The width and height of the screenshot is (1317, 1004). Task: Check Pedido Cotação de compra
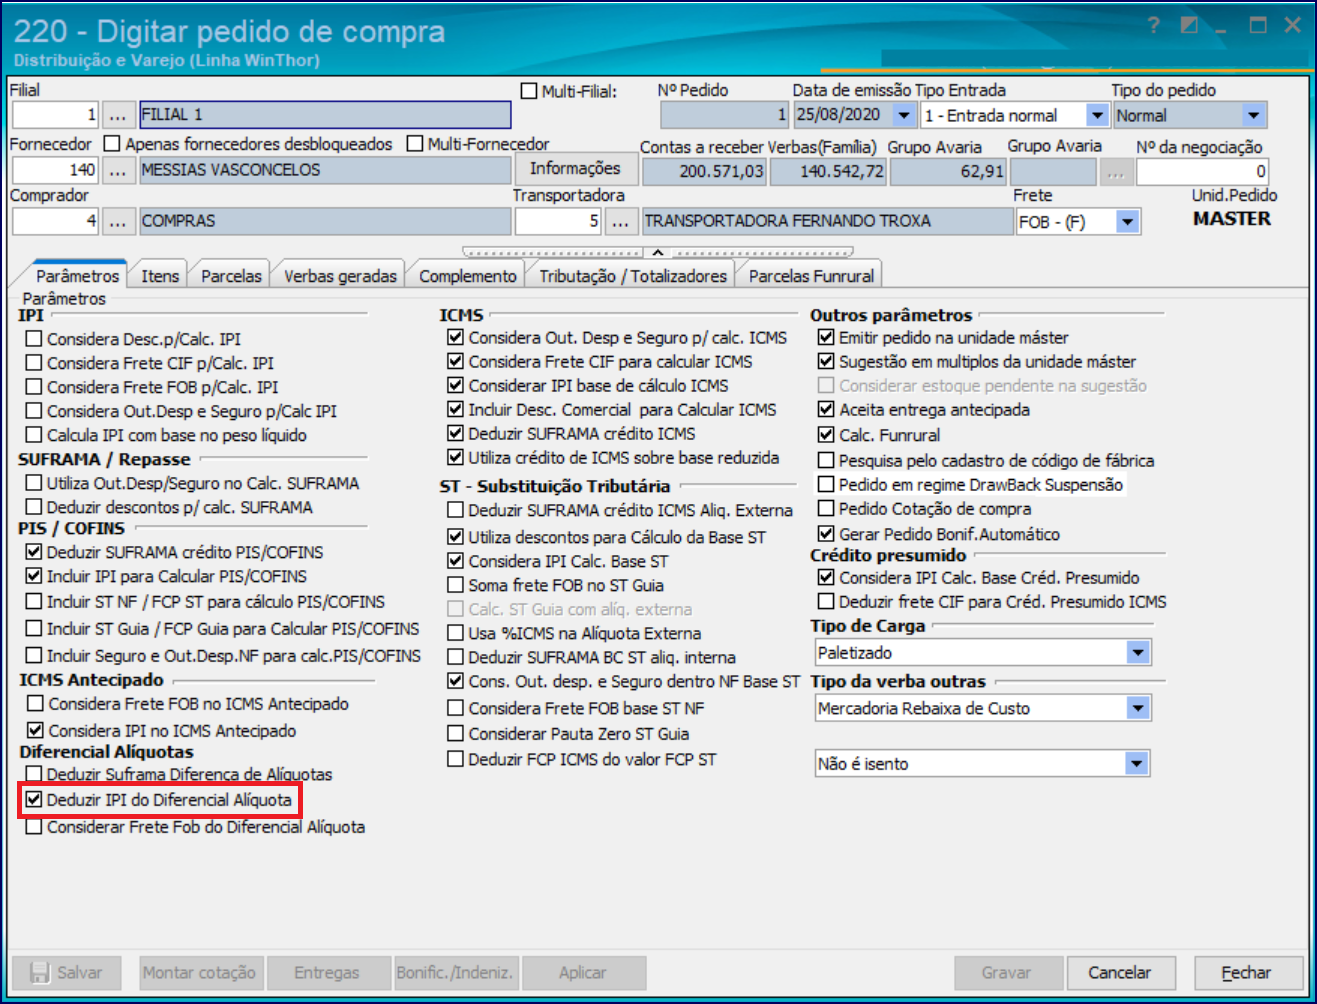[x=826, y=508]
